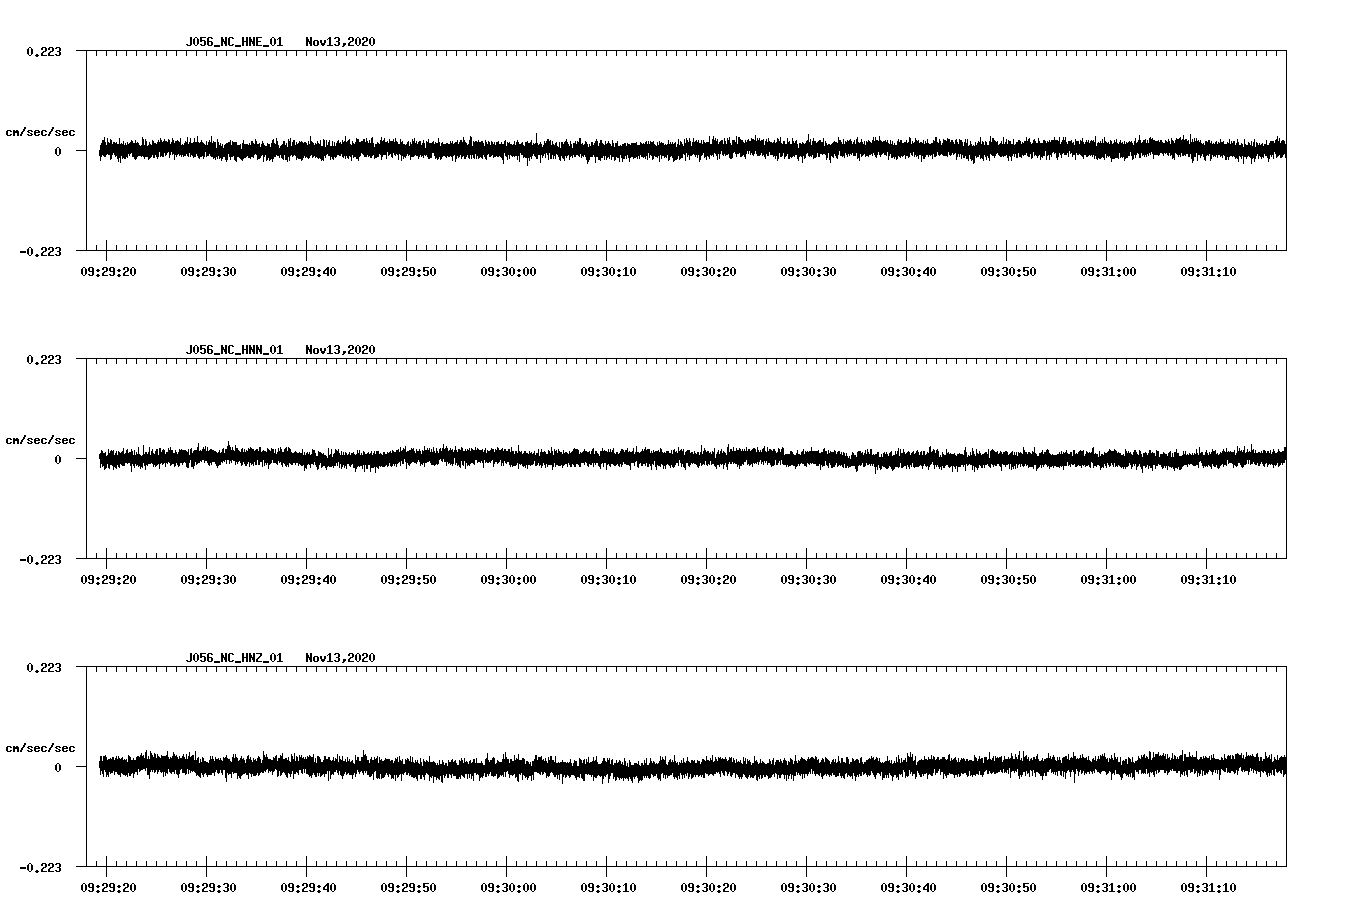The height and width of the screenshot is (924, 1358).
Task: Select the J056_NC_HNZ_01 channel title label
Action: pyautogui.click(x=233, y=656)
